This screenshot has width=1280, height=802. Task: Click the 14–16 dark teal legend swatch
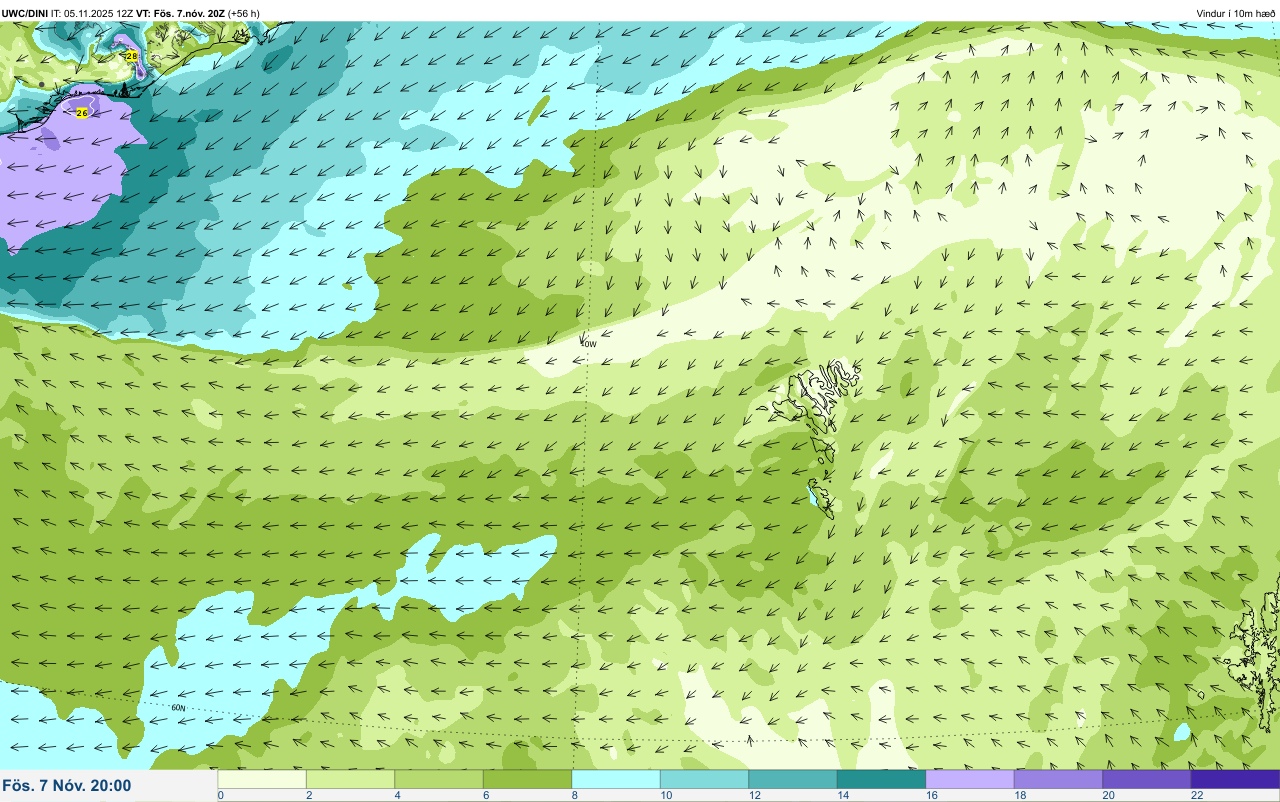[881, 779]
